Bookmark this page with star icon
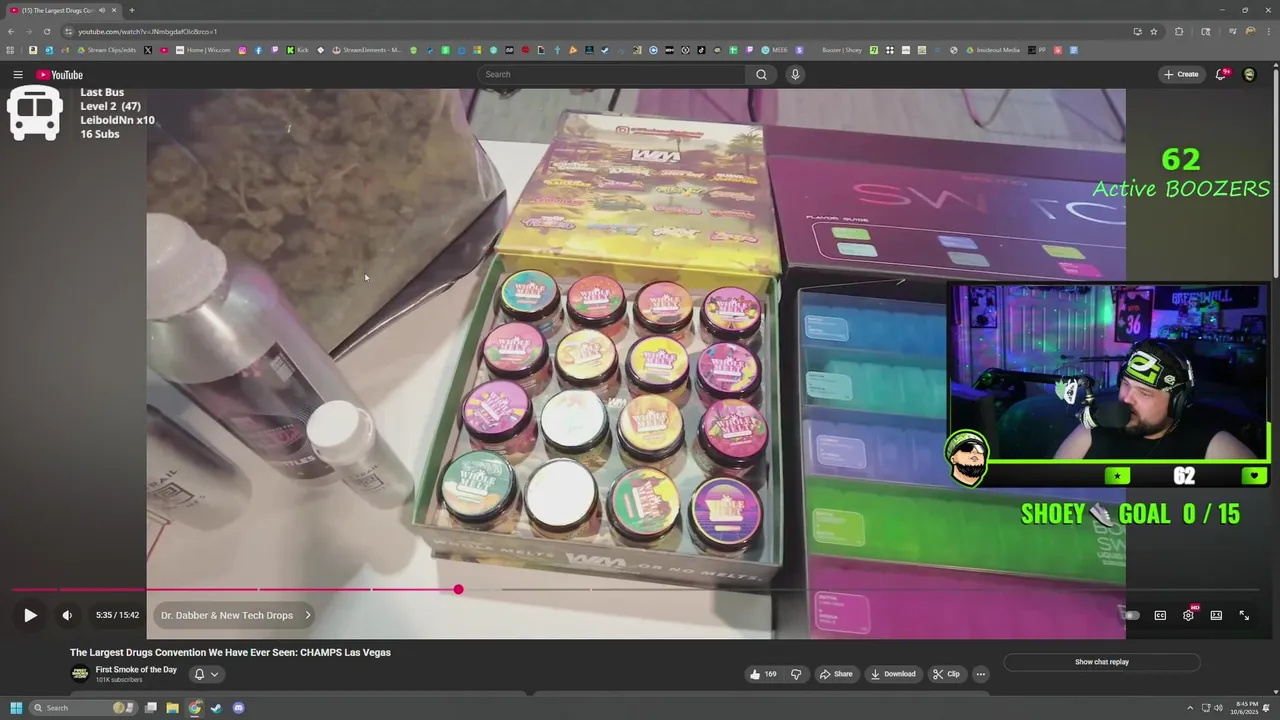The width and height of the screenshot is (1280, 720). (1154, 31)
